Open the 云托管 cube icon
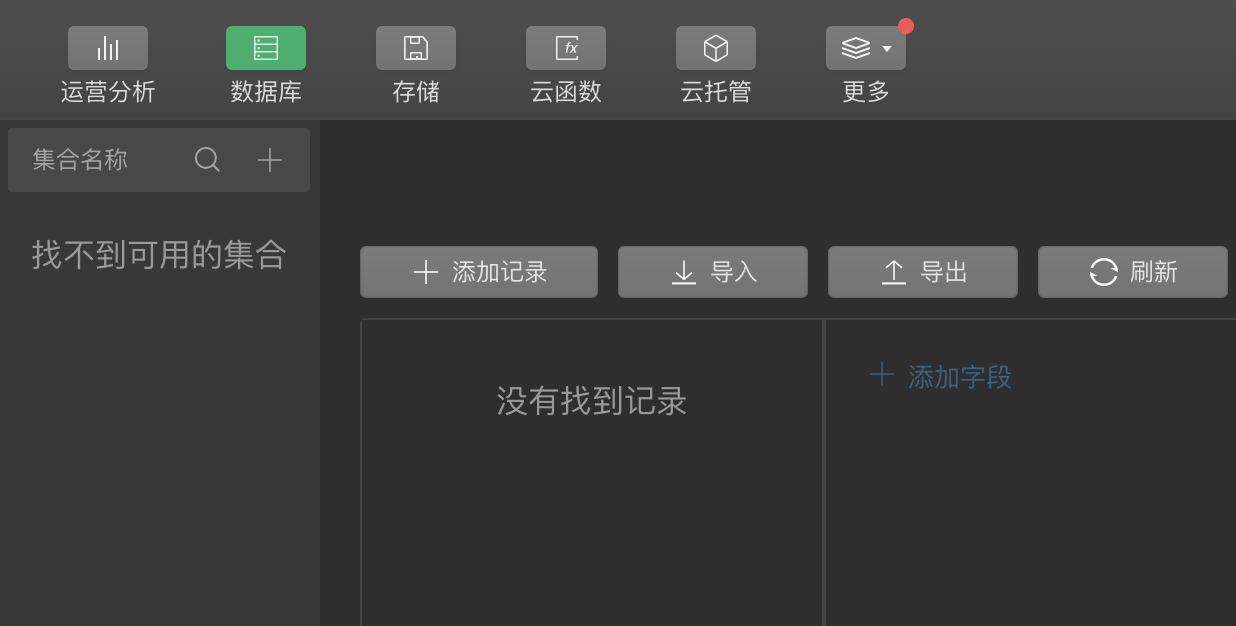Viewport: 1236px width, 626px height. point(716,48)
